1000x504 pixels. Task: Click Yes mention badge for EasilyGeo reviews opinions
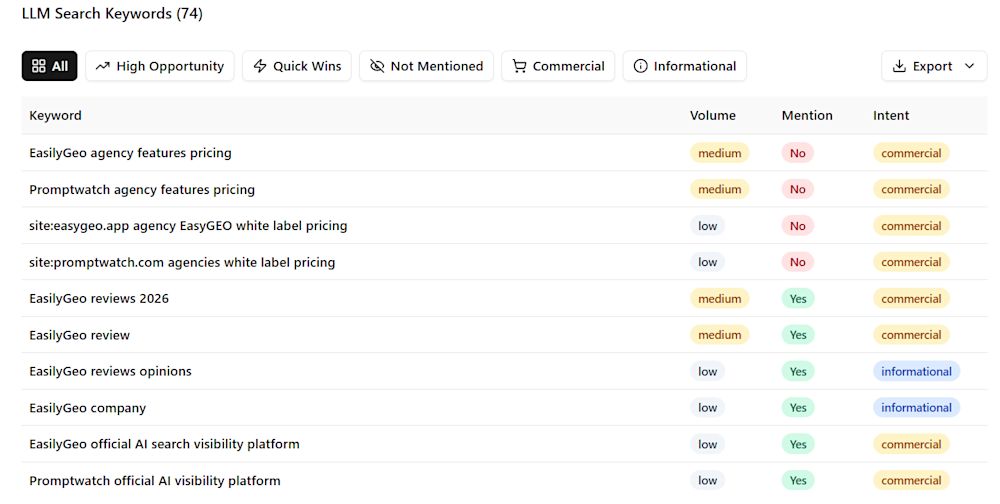pos(798,371)
